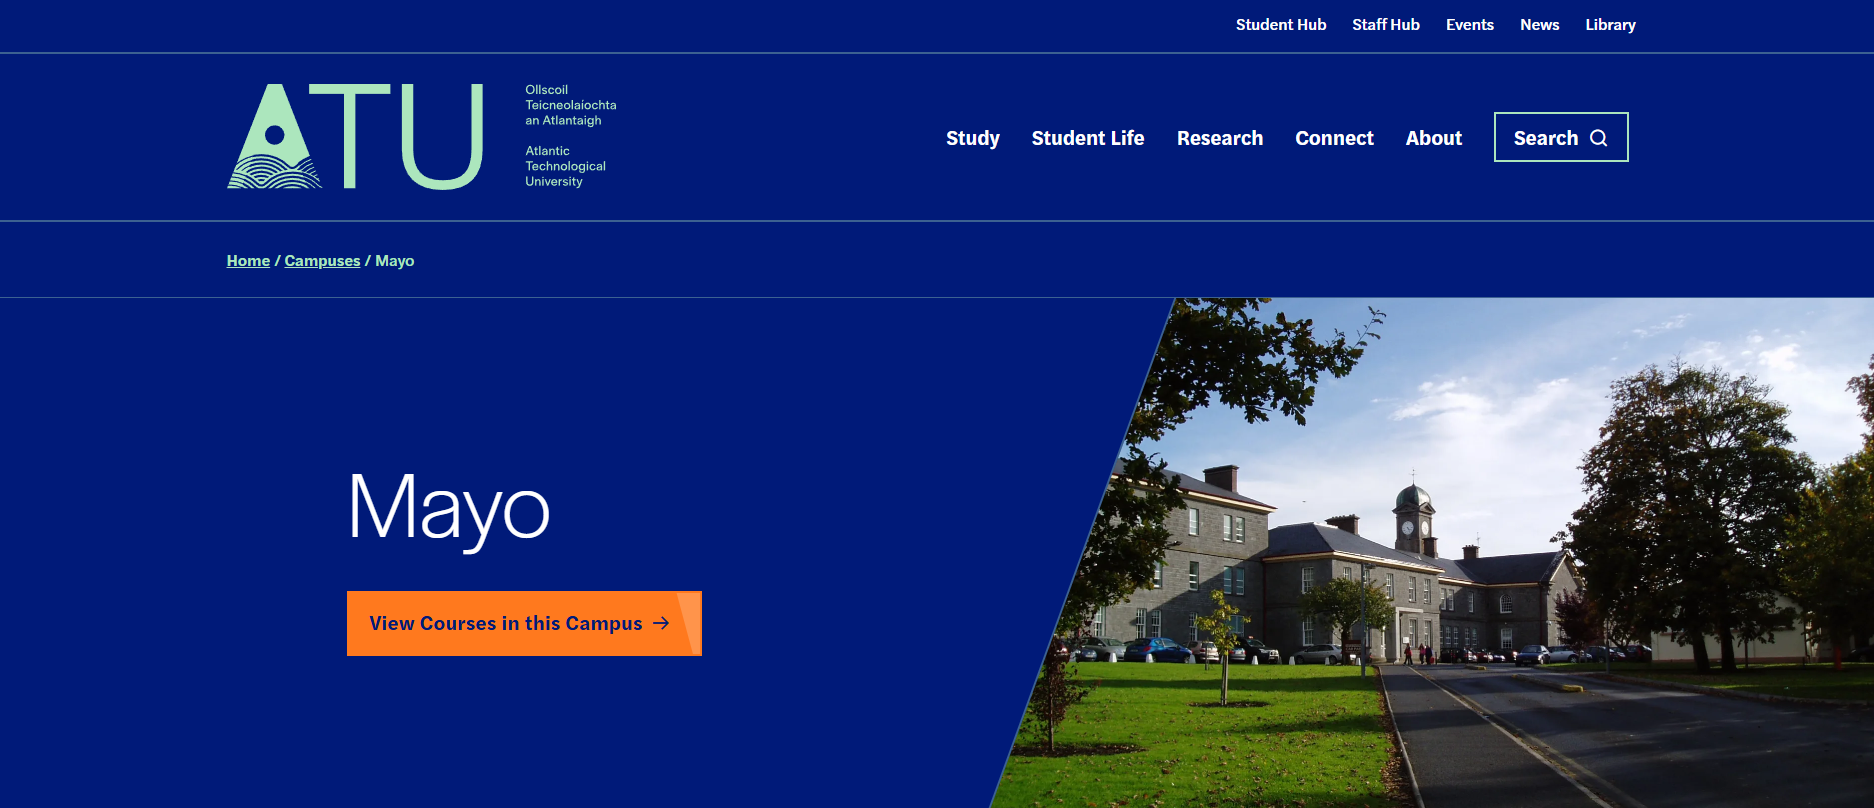
Task: Visit the Library link
Action: click(1611, 25)
